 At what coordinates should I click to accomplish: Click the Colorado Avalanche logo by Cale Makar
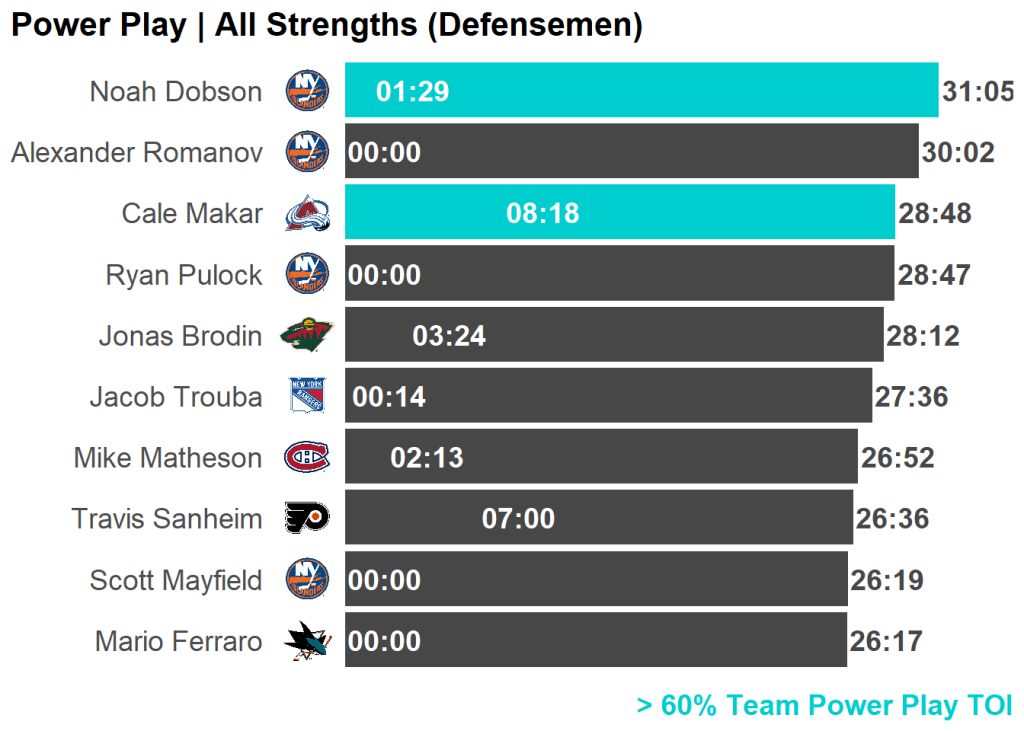307,213
